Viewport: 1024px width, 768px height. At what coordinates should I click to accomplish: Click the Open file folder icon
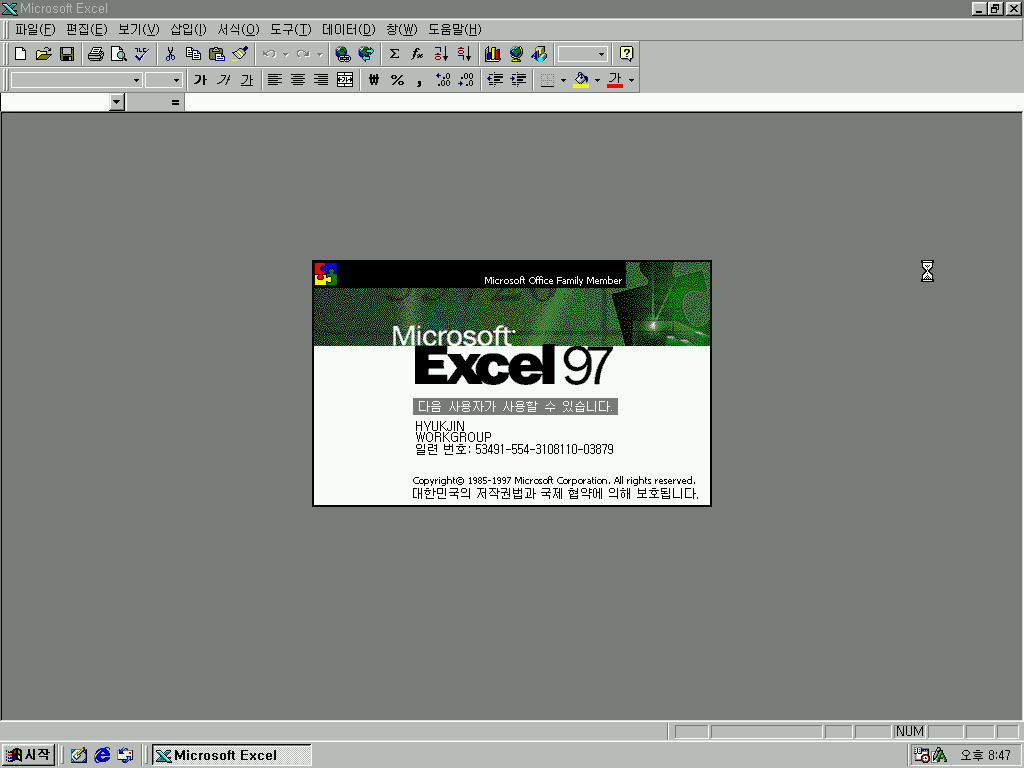[x=43, y=54]
